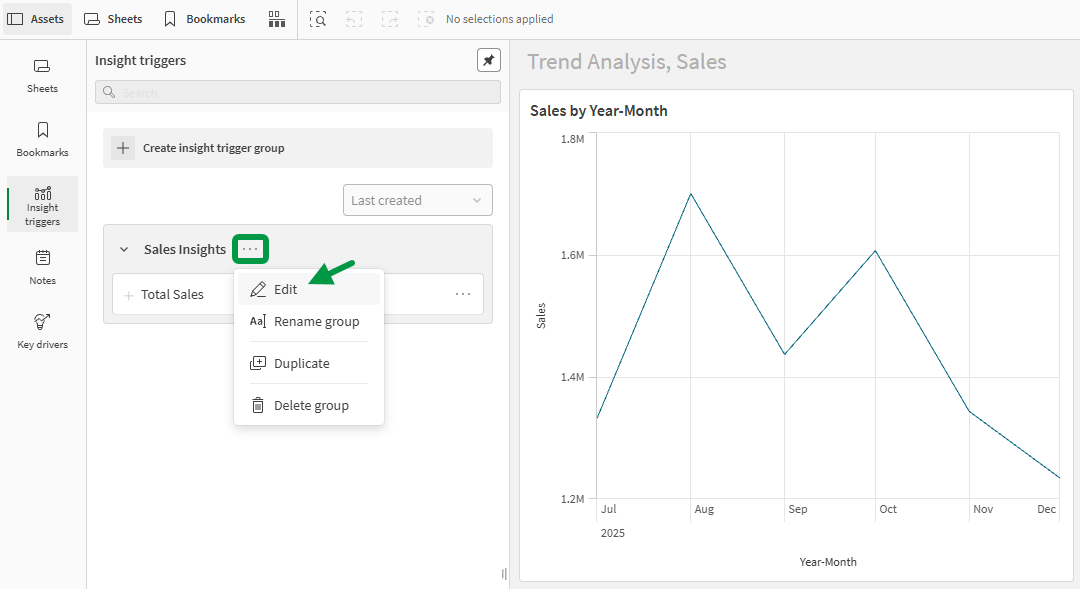This screenshot has width=1080, height=589.
Task: Open the Sheets top toolbar button
Action: click(113, 19)
